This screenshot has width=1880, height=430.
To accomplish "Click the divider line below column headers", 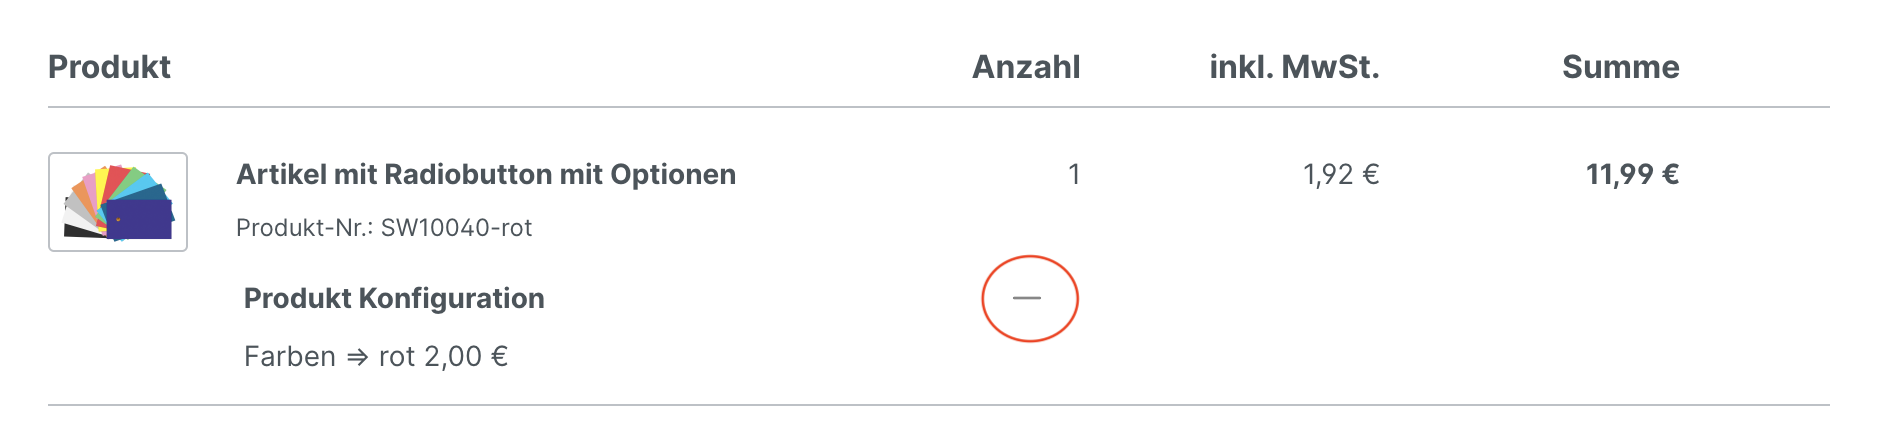I will point(938,107).
